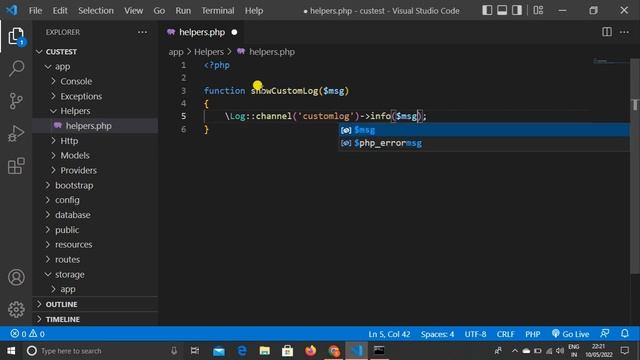Click Spaces: 4 indentation setting
Viewport: 640px width, 360px height.
click(437, 334)
